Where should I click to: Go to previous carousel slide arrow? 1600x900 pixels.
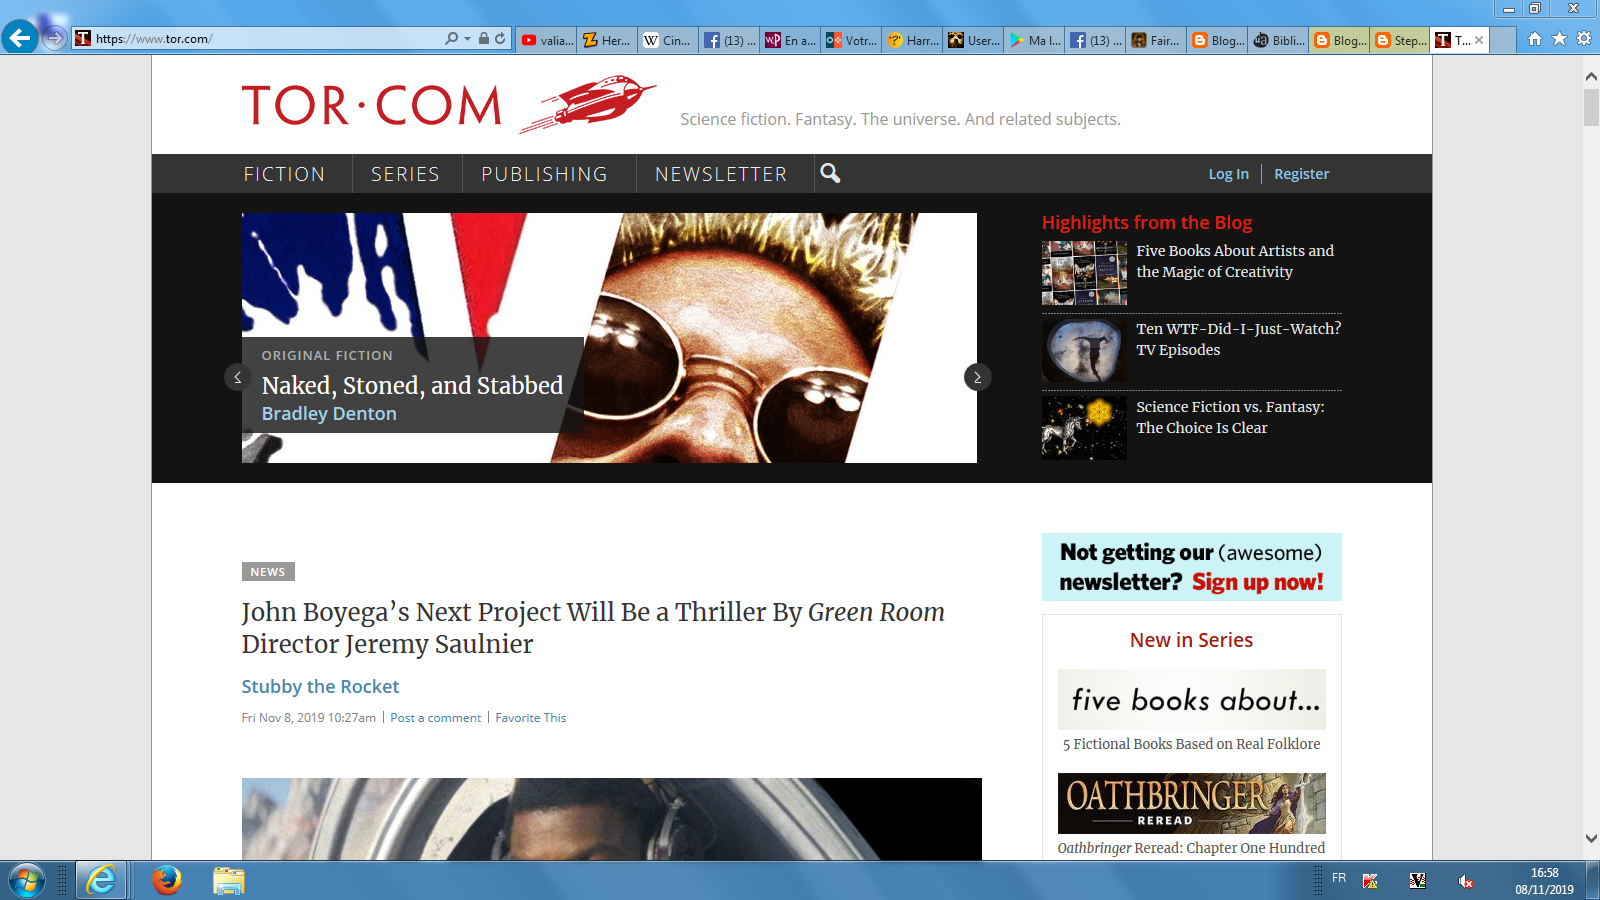click(x=237, y=377)
